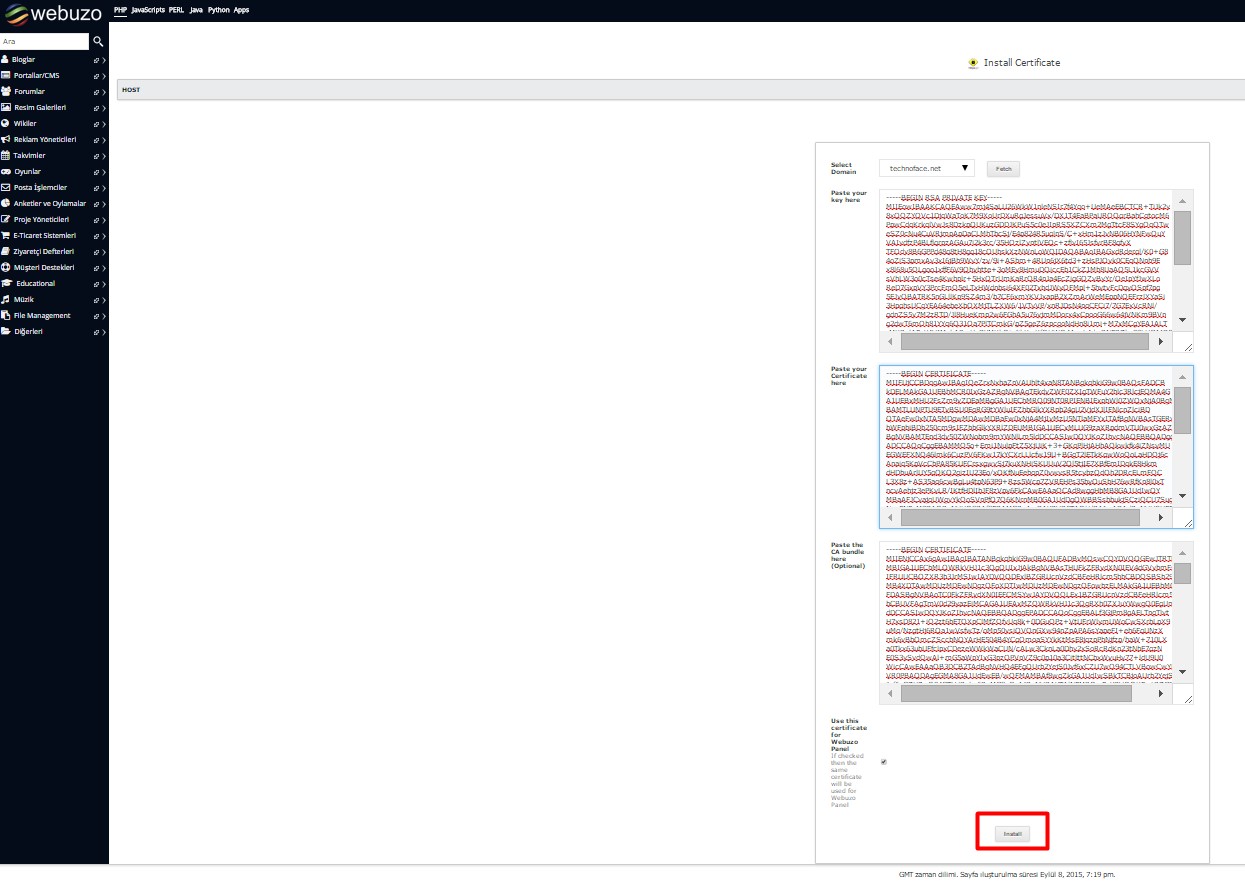This screenshot has width=1245, height=886.
Task: Click the Resim Galerileri picture icon
Action: coord(5,107)
